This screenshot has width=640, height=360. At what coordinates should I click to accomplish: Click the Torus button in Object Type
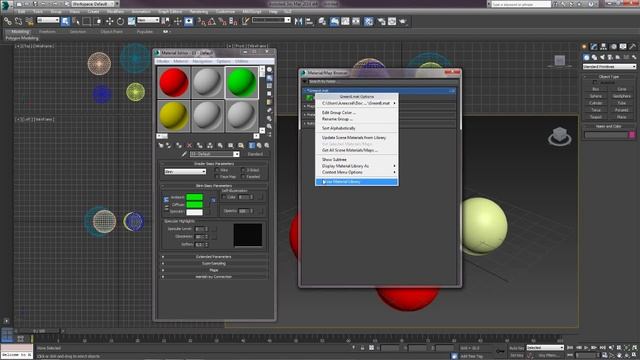[x=596, y=110]
